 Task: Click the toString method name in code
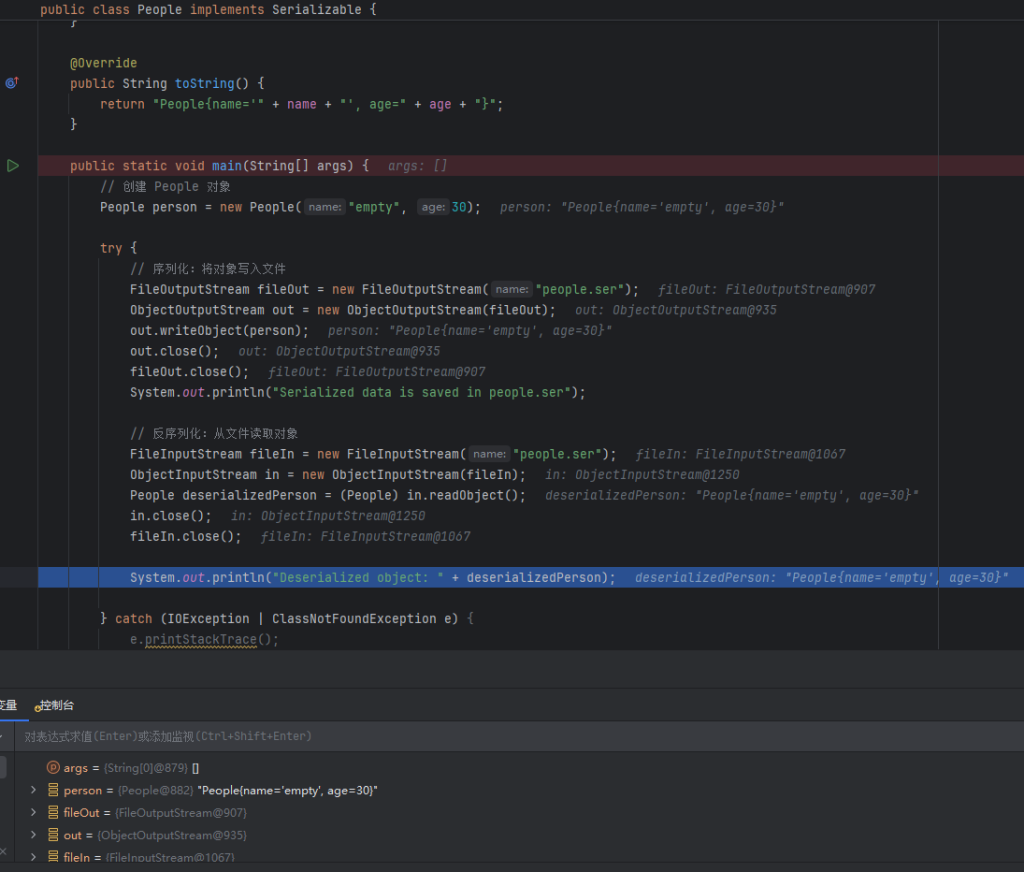(x=204, y=83)
